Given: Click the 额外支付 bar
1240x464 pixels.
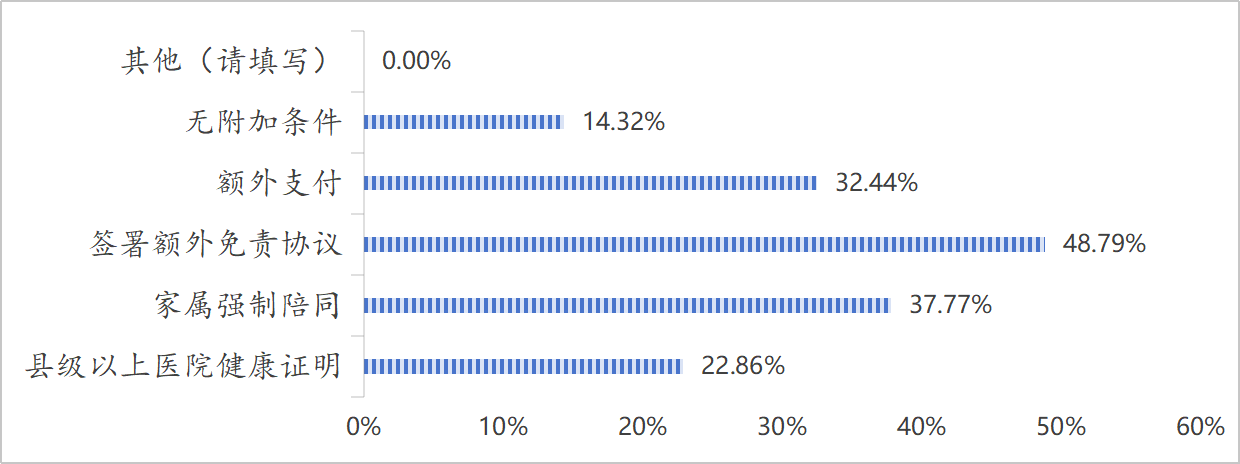Looking at the screenshot, I should pyautogui.click(x=590, y=183).
